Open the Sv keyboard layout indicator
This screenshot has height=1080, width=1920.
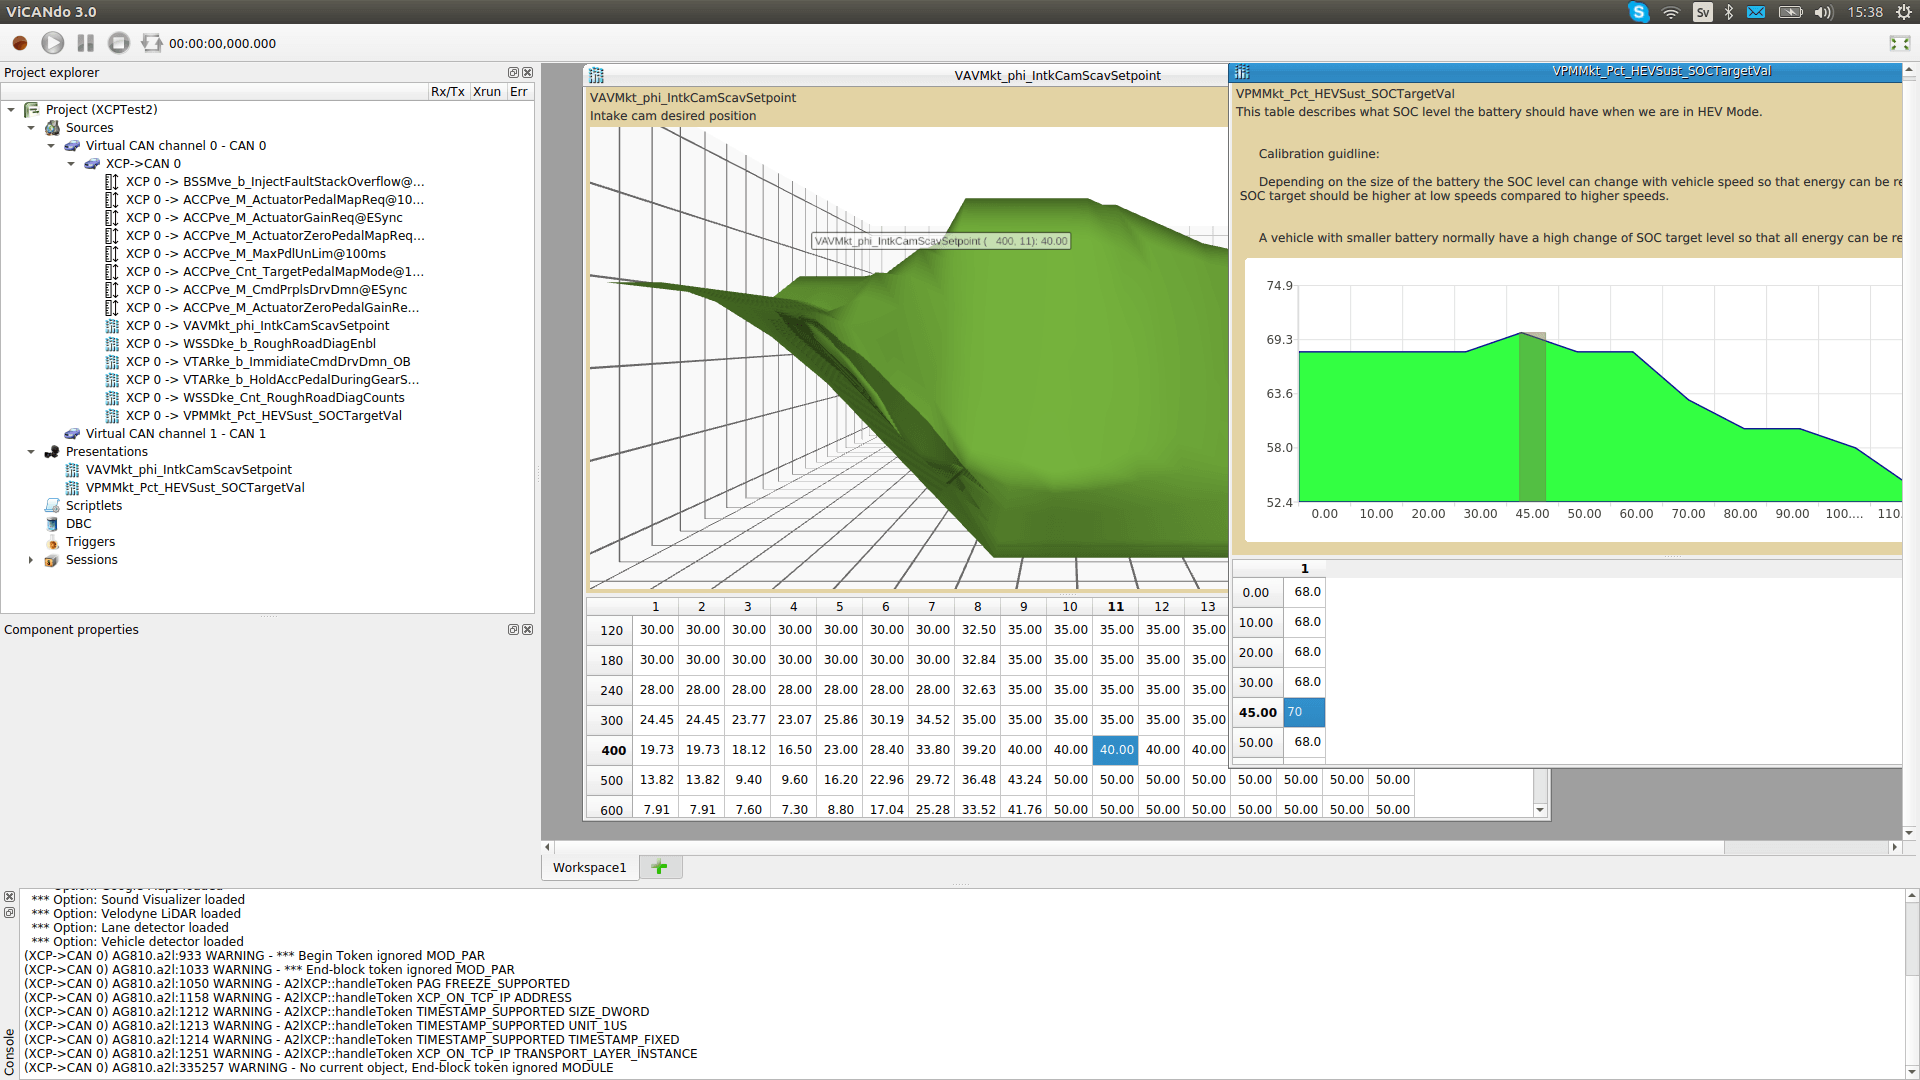[1703, 12]
